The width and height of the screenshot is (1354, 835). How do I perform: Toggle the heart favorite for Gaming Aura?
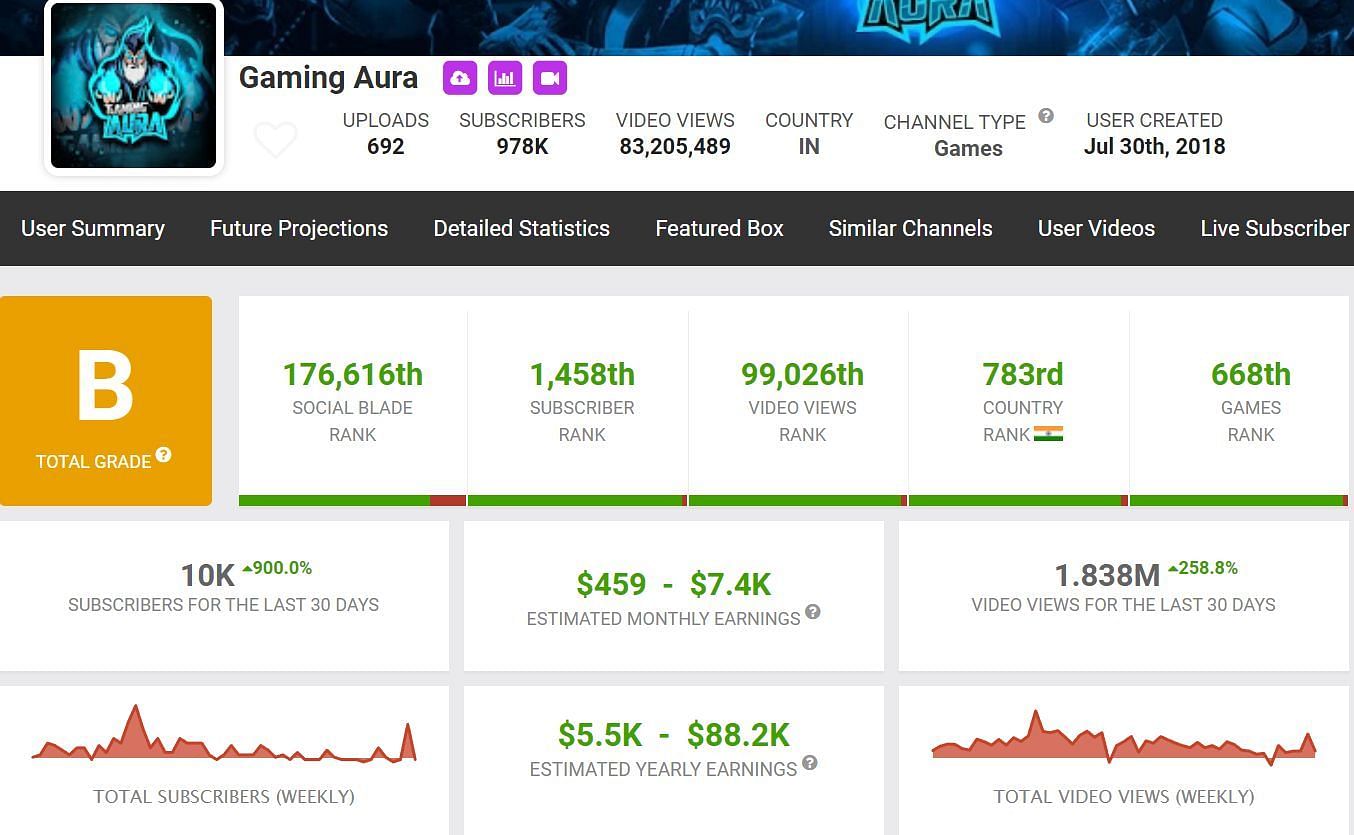(275, 140)
